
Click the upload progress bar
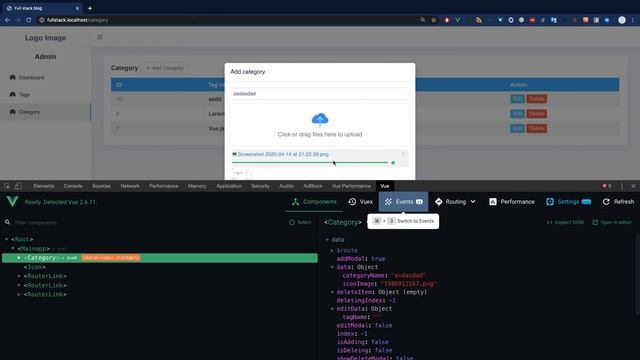[x=310, y=162]
